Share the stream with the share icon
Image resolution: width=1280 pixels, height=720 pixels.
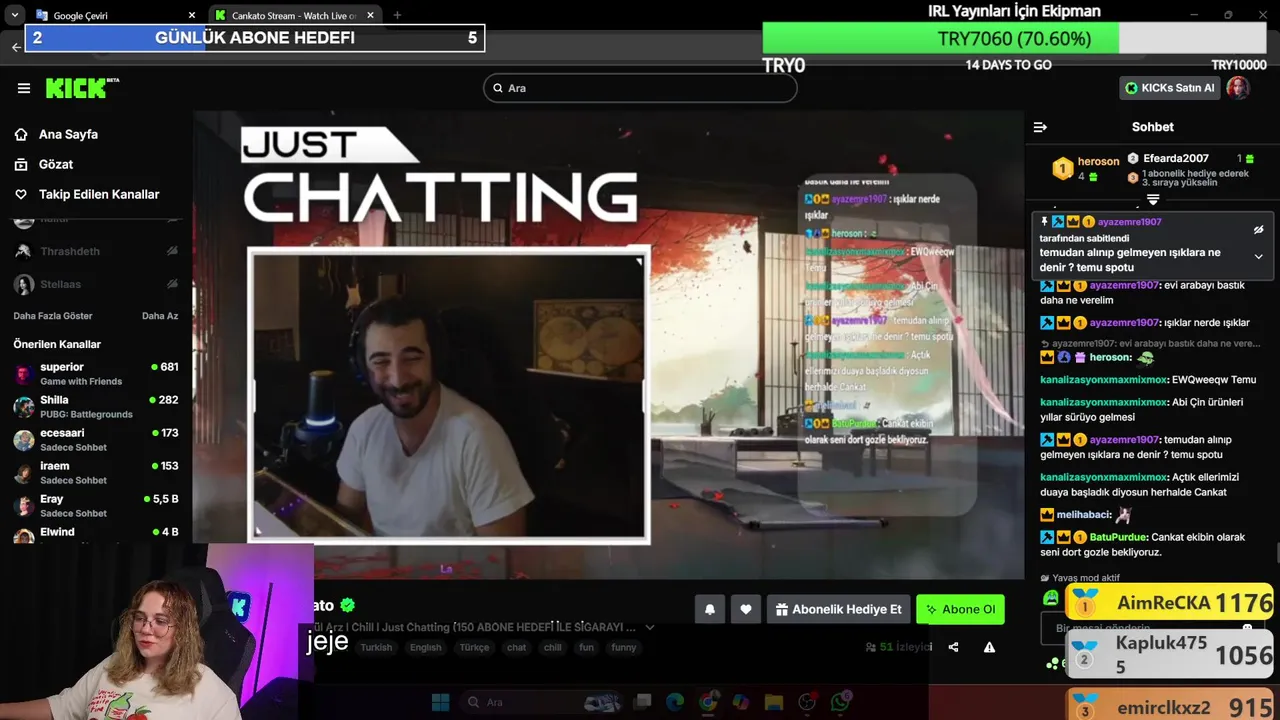click(953, 647)
